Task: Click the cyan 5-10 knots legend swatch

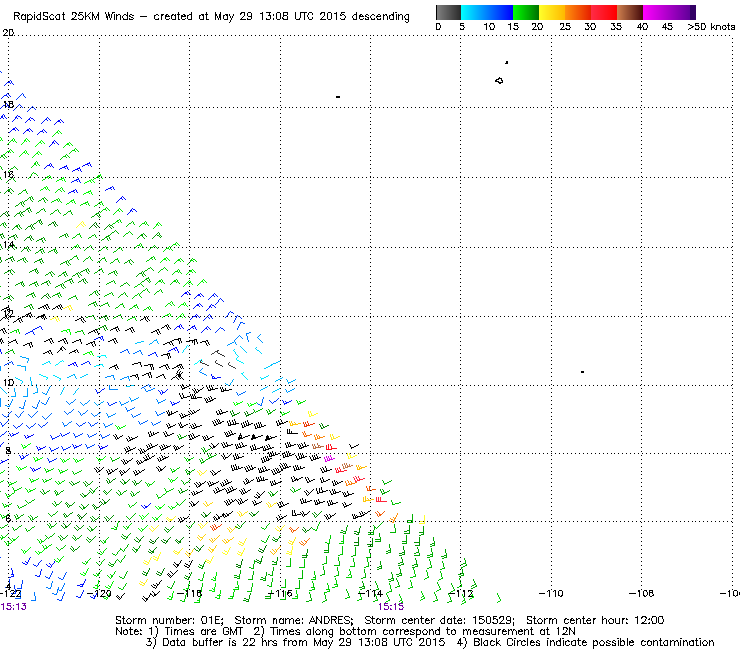Action: [474, 12]
